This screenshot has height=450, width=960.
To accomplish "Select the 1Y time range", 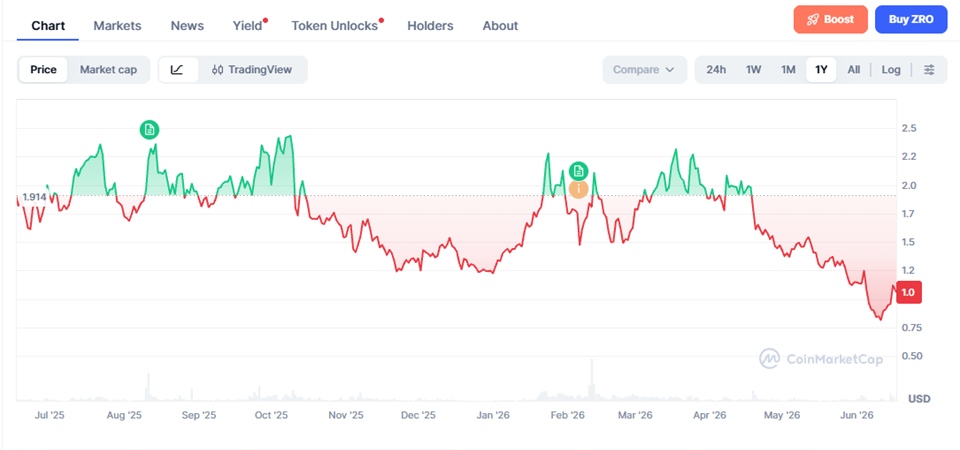I will (821, 70).
